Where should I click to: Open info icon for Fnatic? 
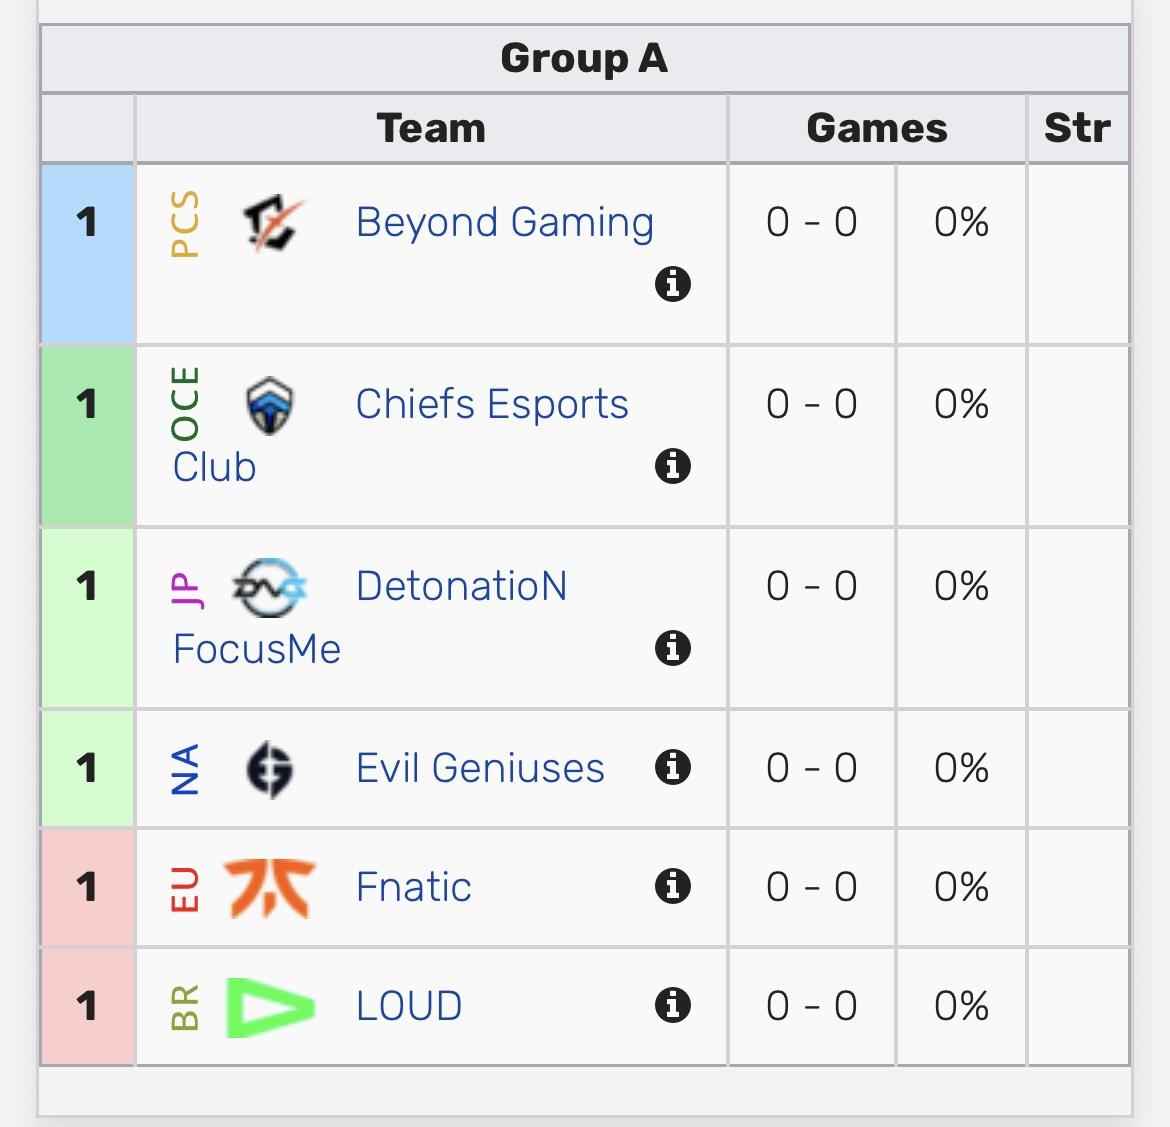[x=672, y=887]
